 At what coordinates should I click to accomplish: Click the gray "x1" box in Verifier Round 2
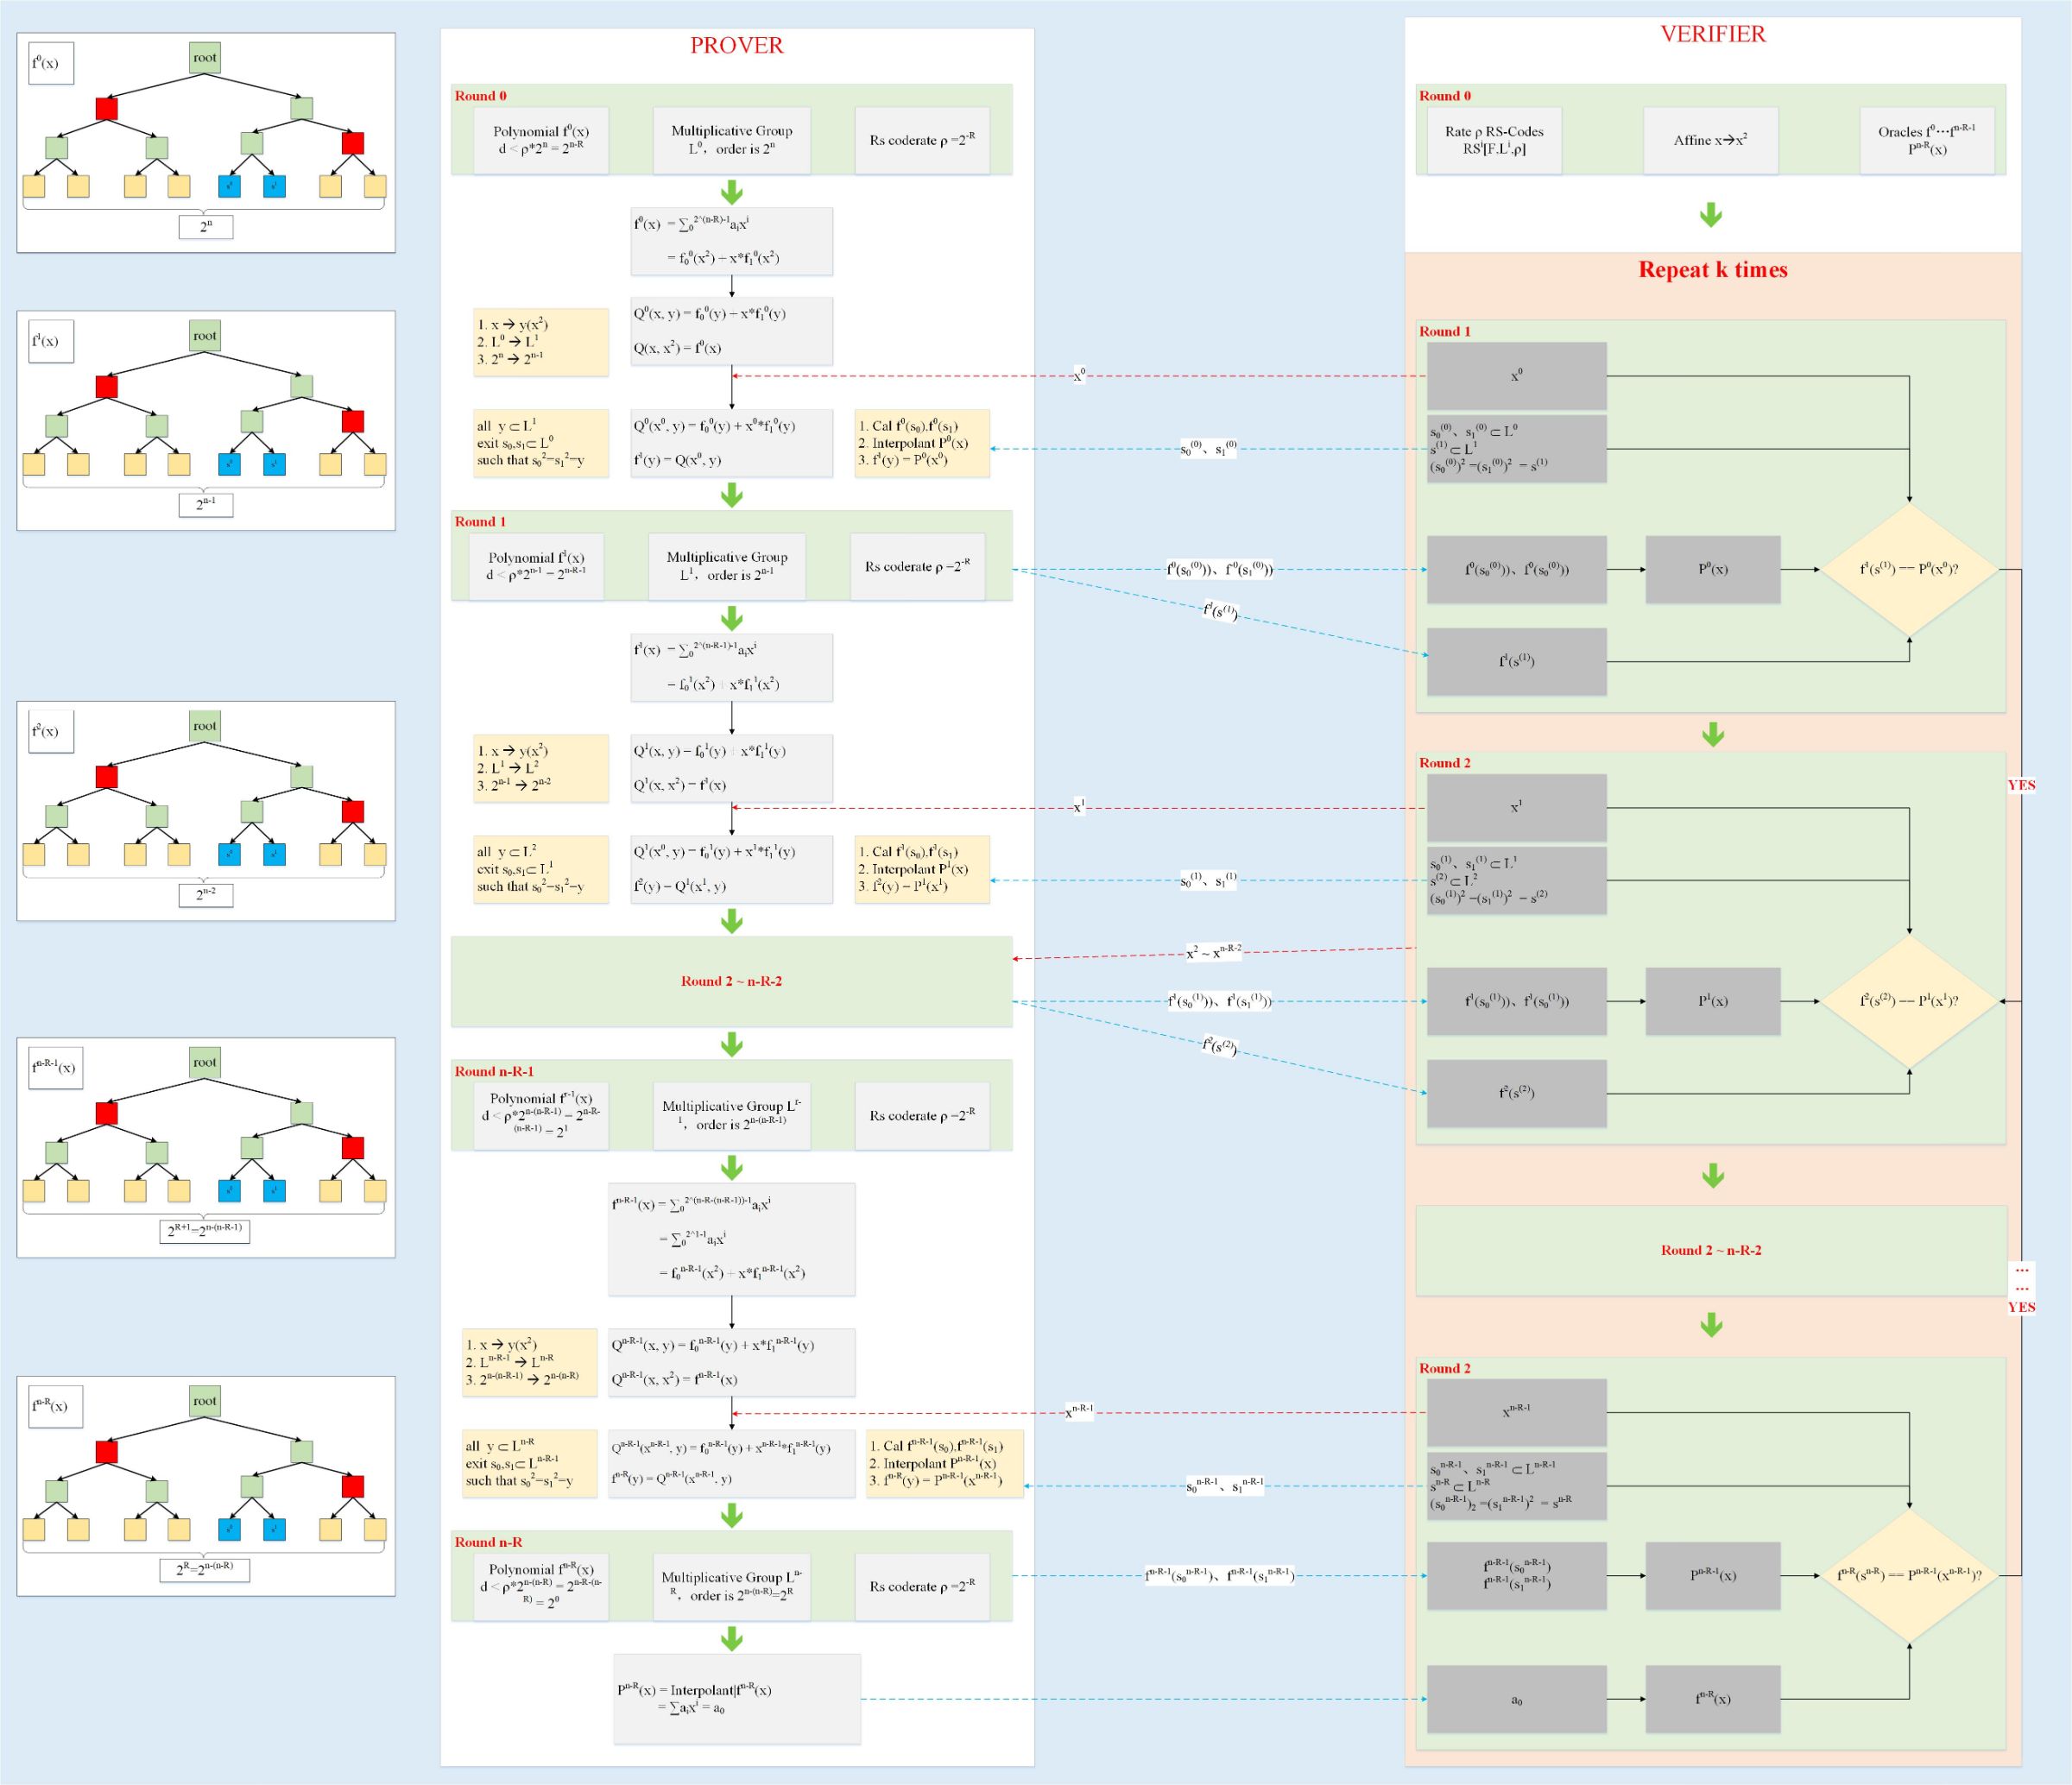click(1516, 807)
